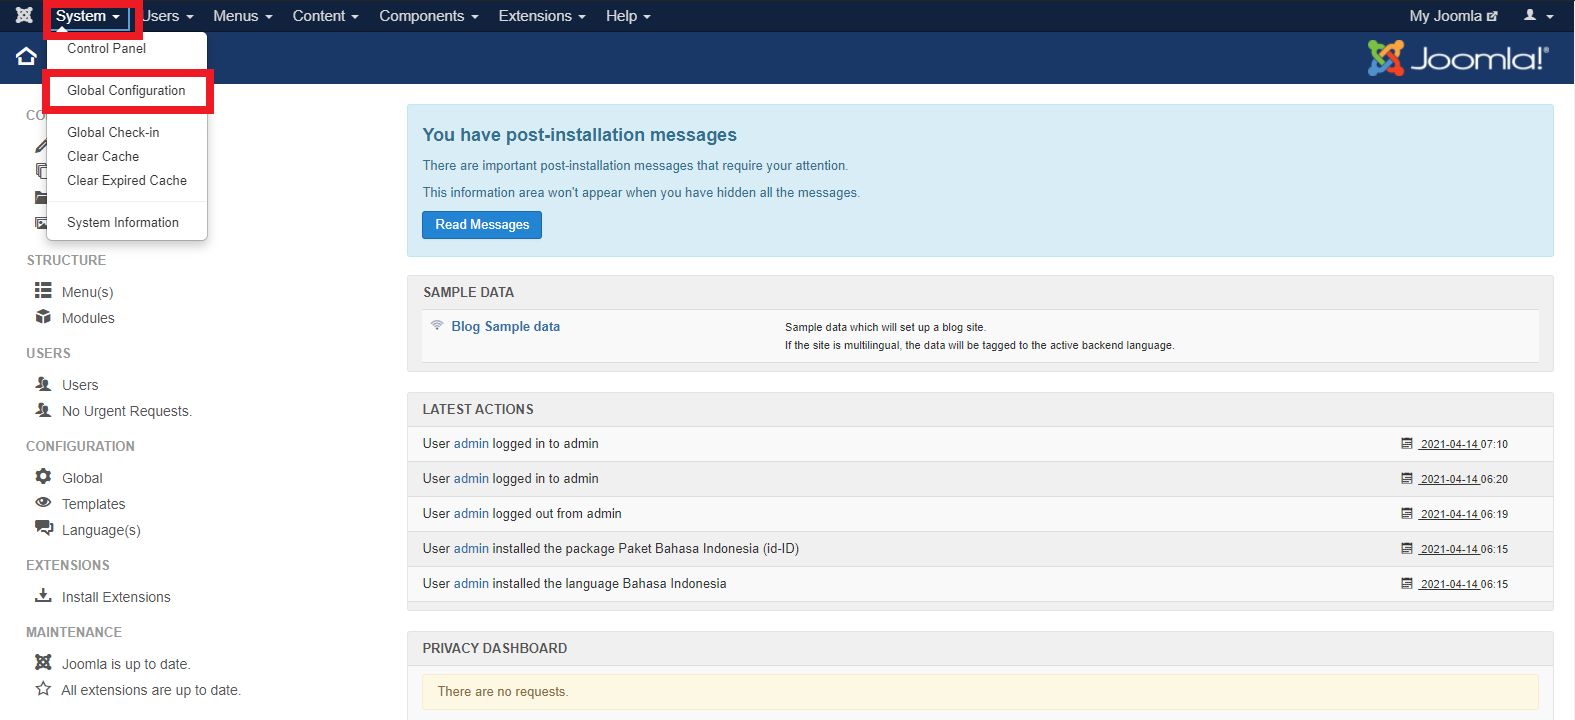Click the No Urgent Requests icon
Screen dimensions: 1575x720
(x=43, y=410)
